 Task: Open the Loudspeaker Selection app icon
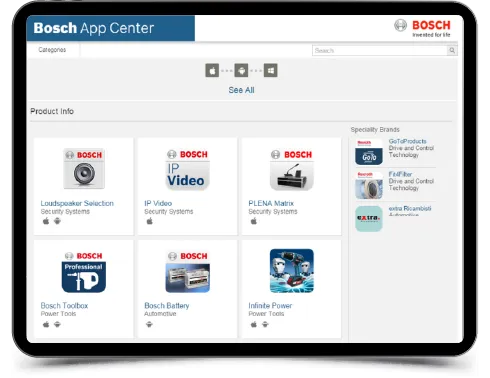84,169
